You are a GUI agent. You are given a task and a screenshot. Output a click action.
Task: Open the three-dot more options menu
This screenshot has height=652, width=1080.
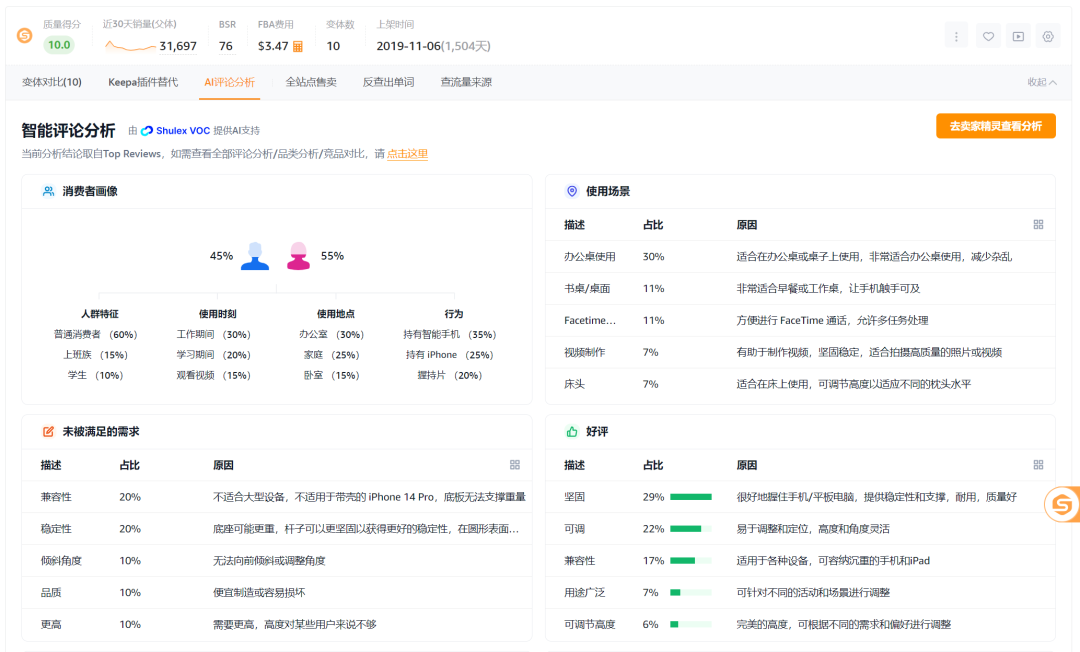tap(957, 36)
